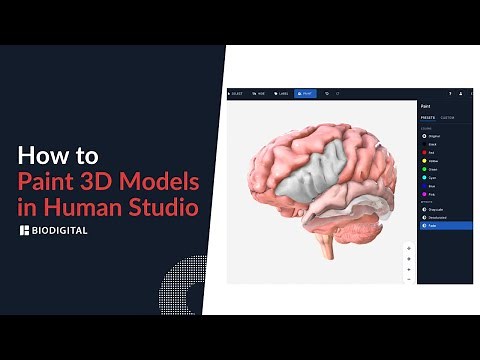Open the help question mark icon
This screenshot has height=360, width=480.
450,94
